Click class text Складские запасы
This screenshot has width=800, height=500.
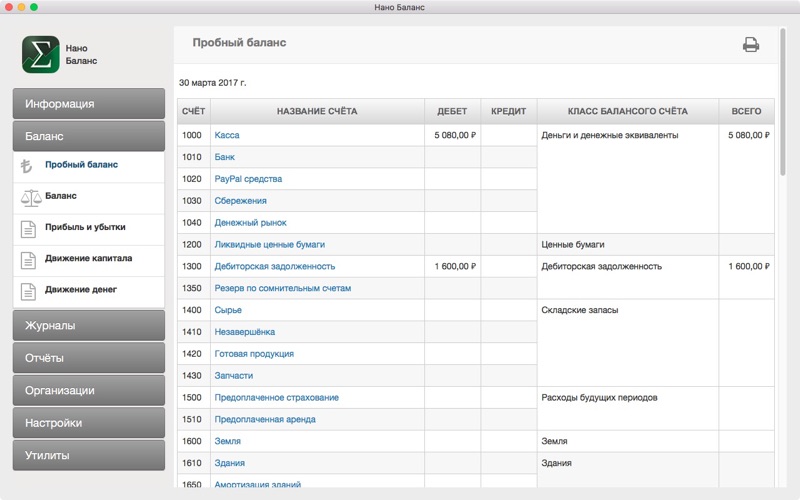tap(580, 310)
